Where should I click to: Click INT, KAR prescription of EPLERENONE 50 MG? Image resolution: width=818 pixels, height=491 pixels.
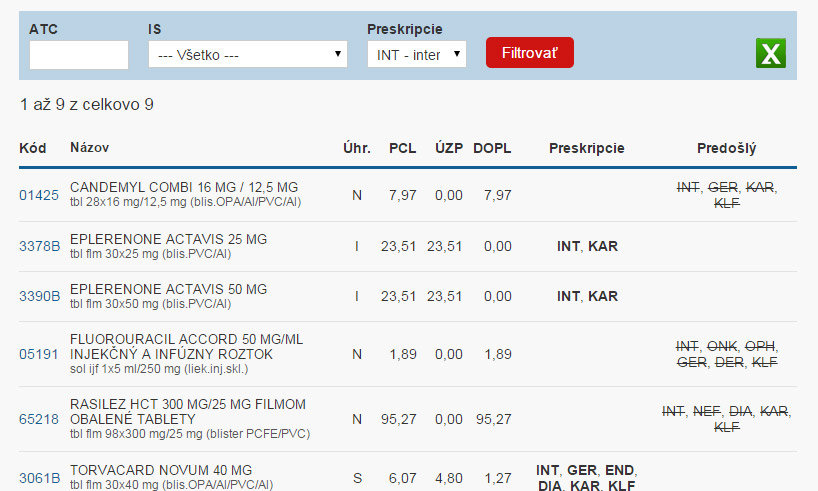click(587, 296)
